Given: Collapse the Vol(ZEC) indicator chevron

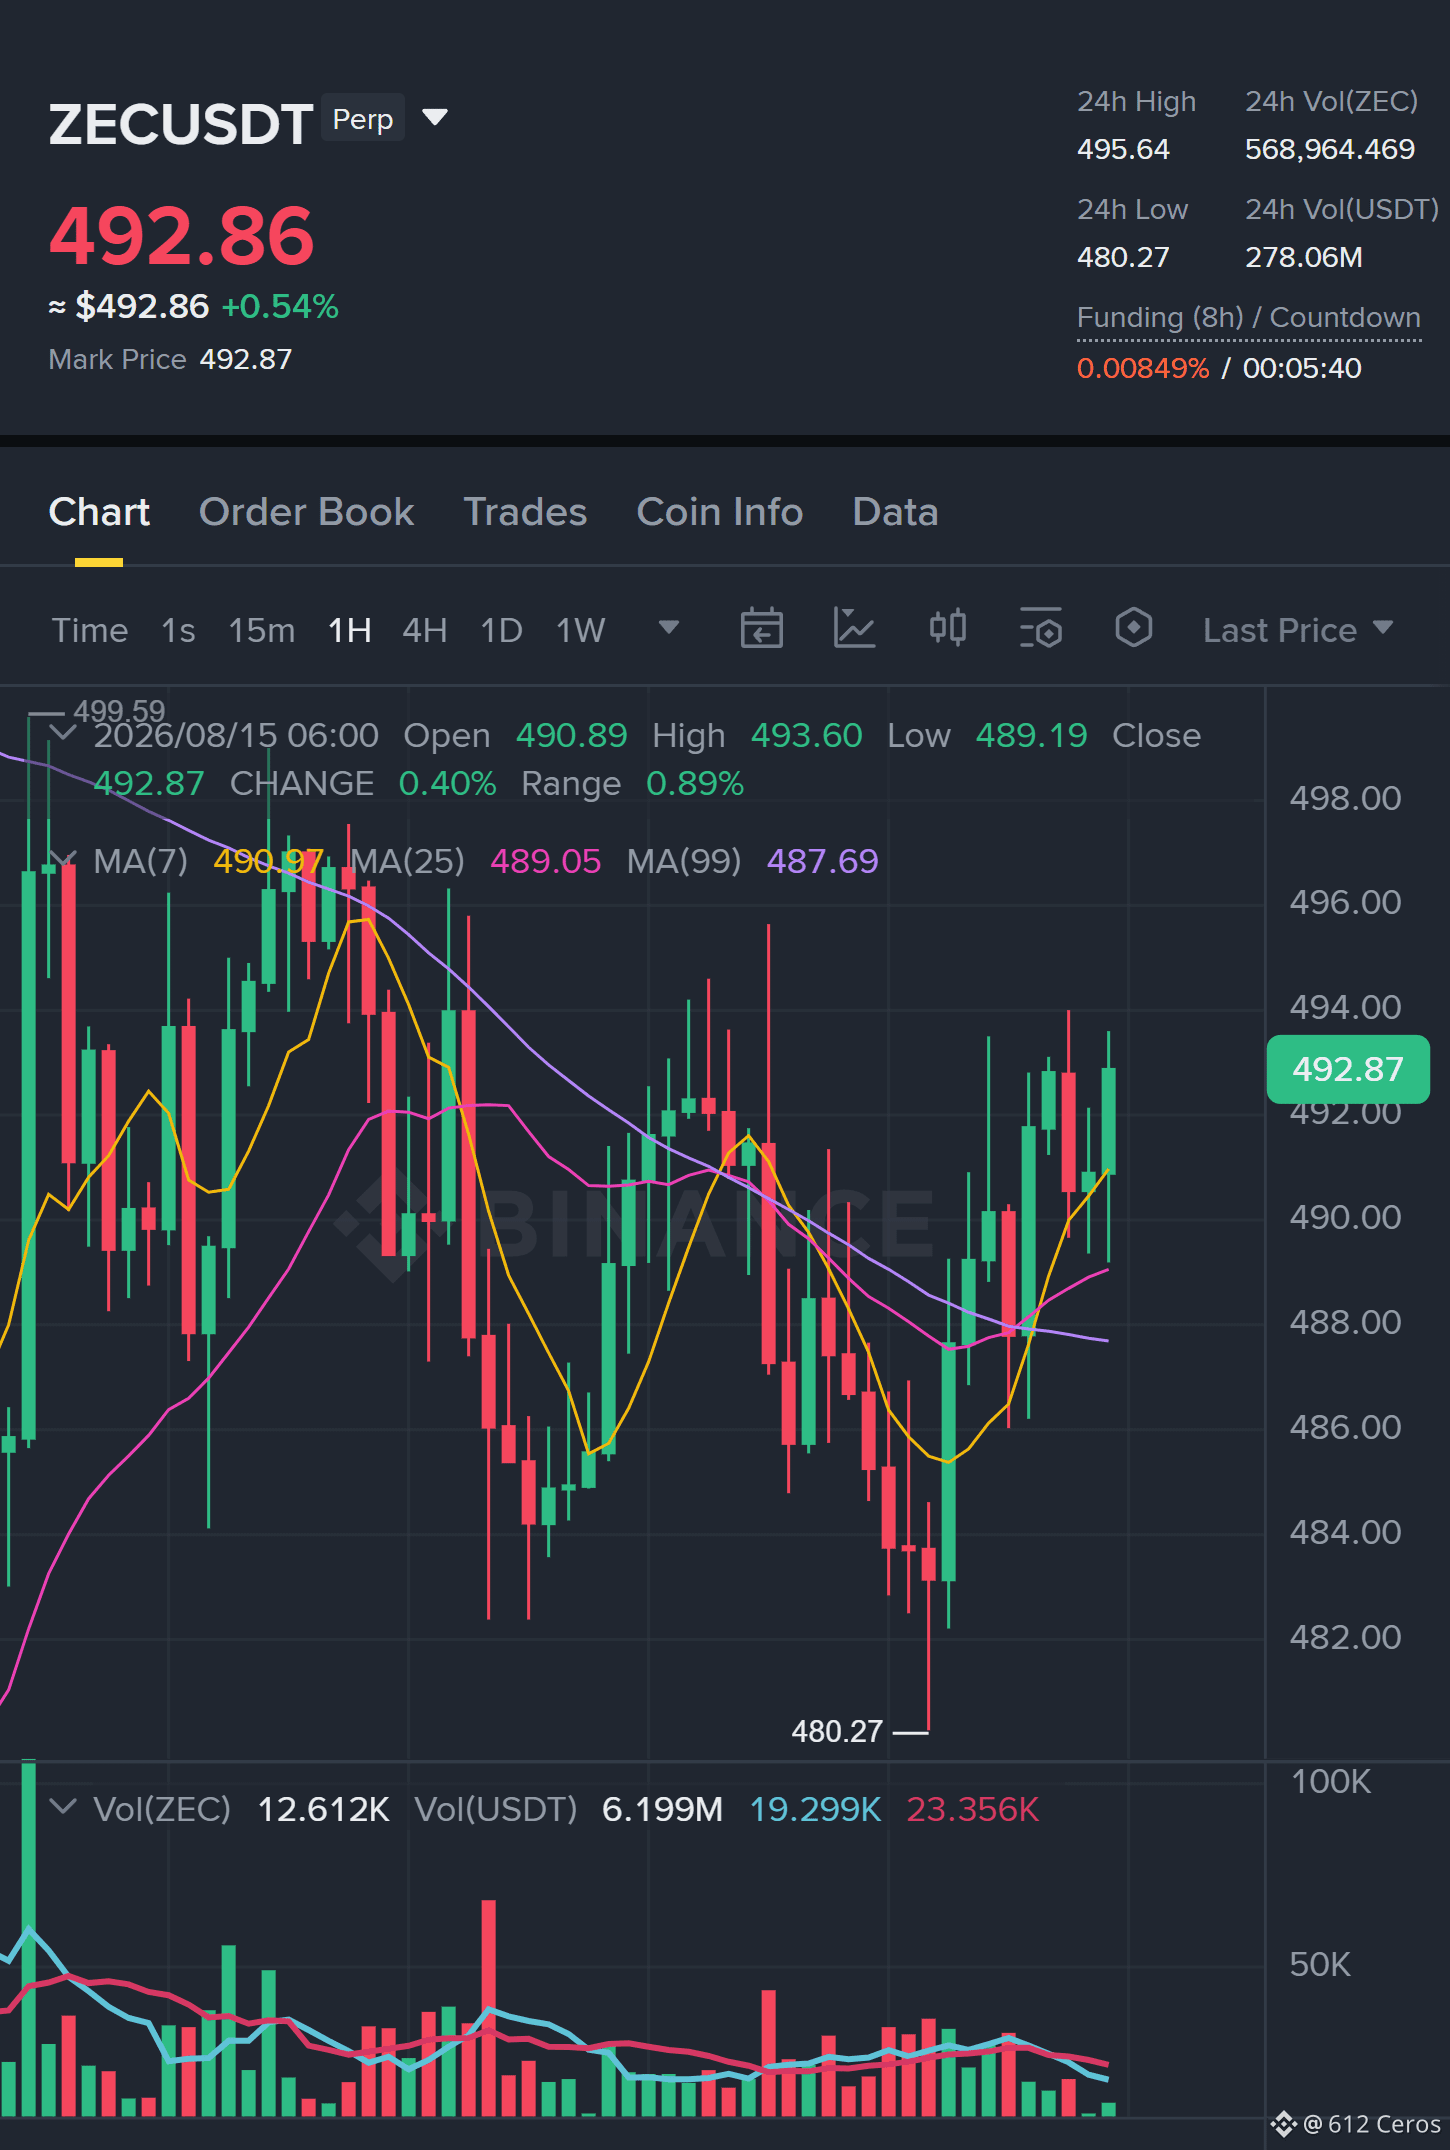Looking at the screenshot, I should tap(62, 1807).
